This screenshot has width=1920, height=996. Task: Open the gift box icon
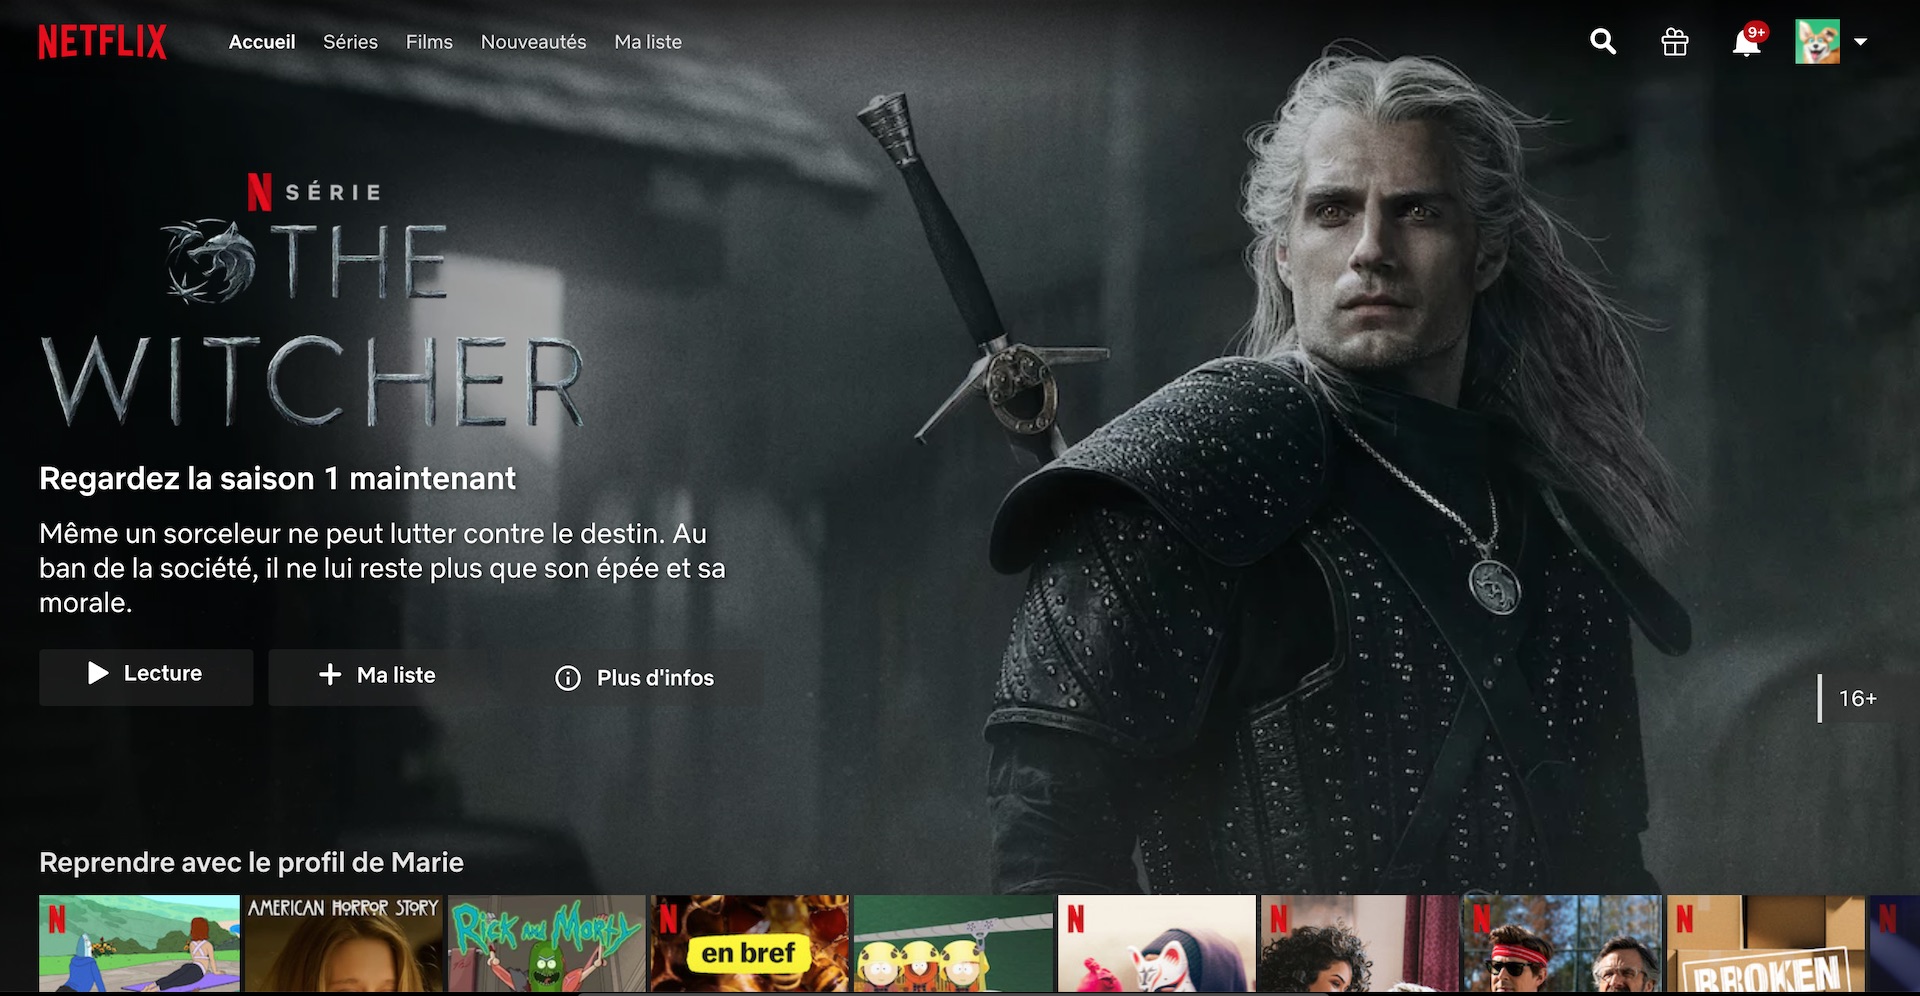point(1675,42)
